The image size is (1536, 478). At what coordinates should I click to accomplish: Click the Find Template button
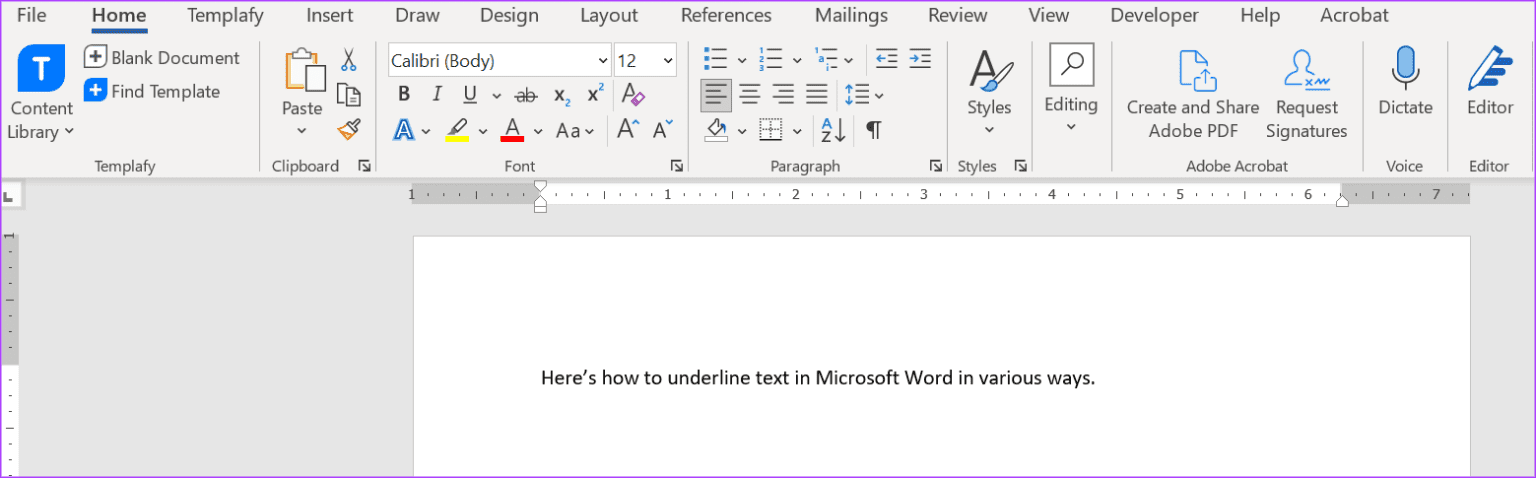point(152,91)
